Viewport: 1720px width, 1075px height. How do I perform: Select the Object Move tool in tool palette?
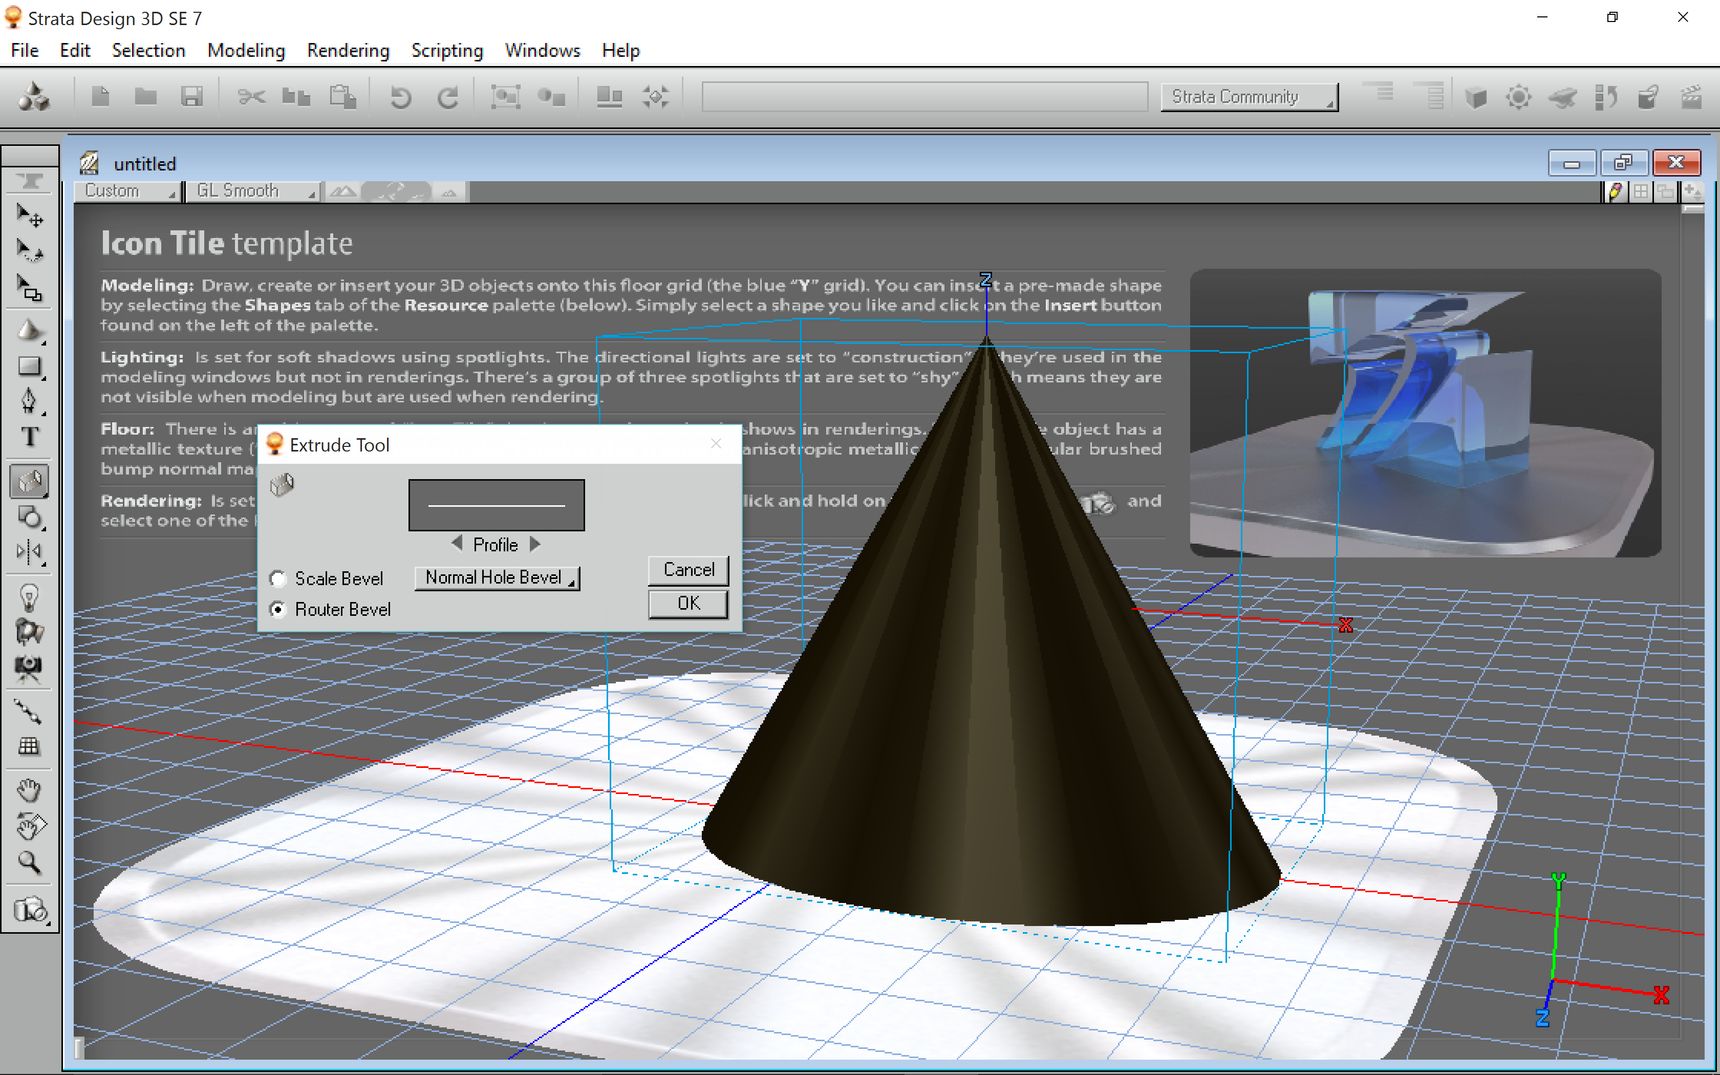pos(30,215)
